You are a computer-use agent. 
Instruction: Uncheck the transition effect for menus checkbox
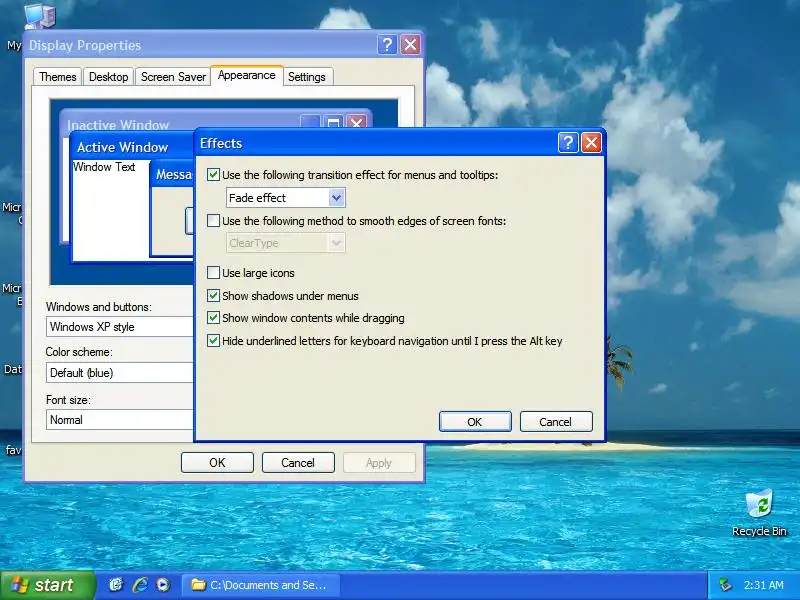[x=213, y=174]
